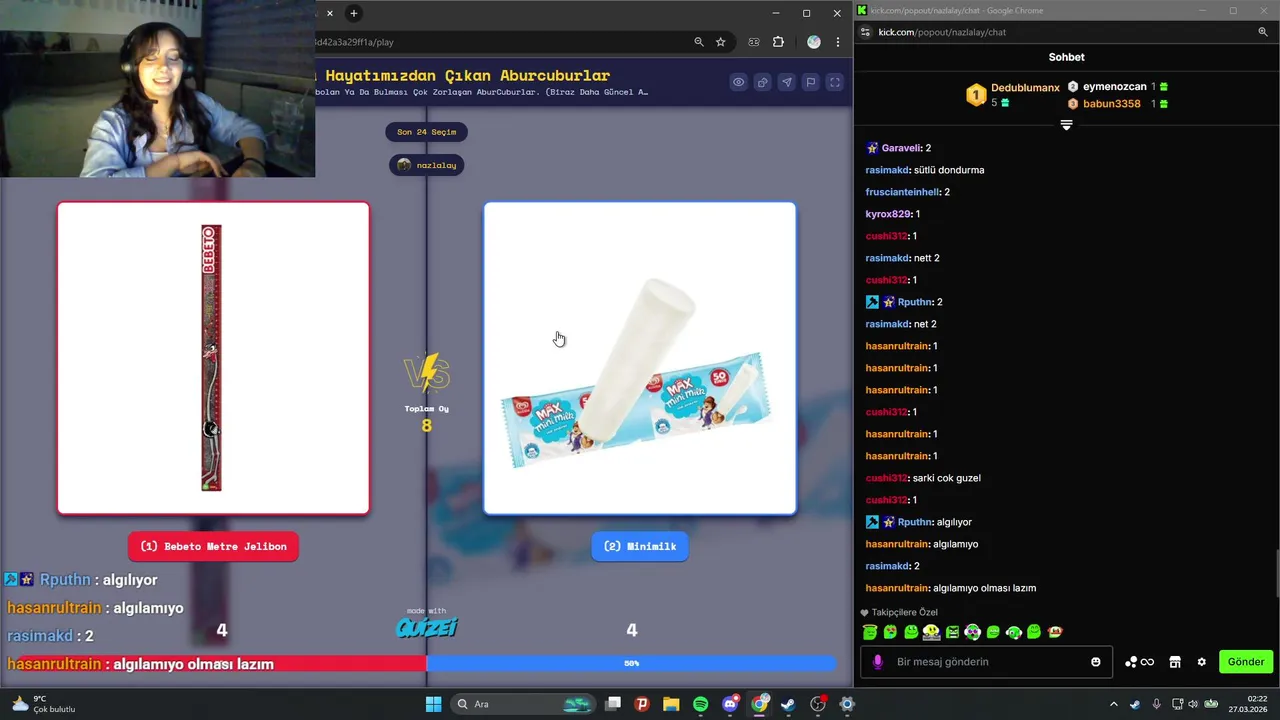This screenshot has height=720, width=1280.
Task: Open the Chrome extensions puzzle icon
Action: tap(779, 42)
